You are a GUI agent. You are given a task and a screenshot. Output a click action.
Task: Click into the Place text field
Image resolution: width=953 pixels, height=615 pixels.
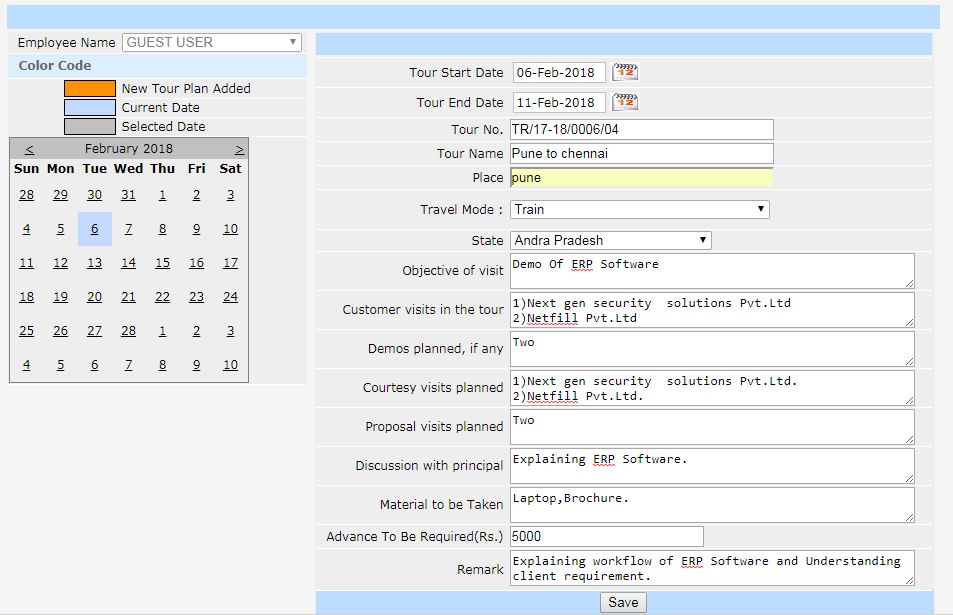pos(641,177)
